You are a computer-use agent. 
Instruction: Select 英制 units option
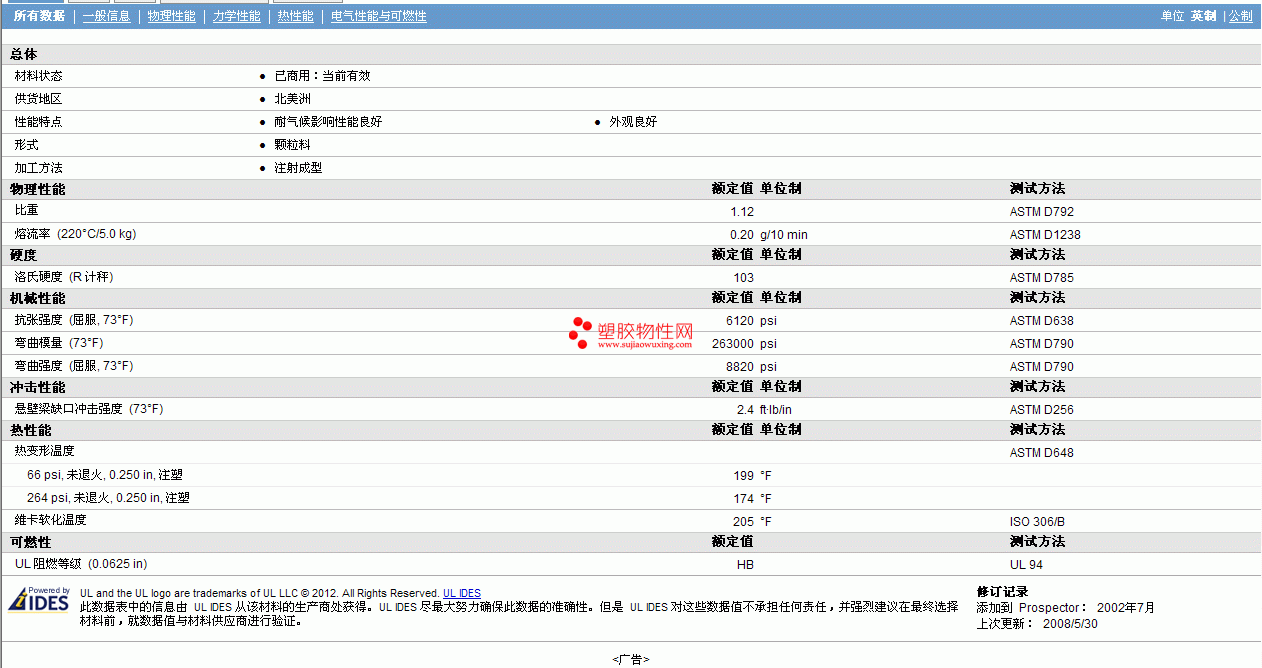point(1203,16)
